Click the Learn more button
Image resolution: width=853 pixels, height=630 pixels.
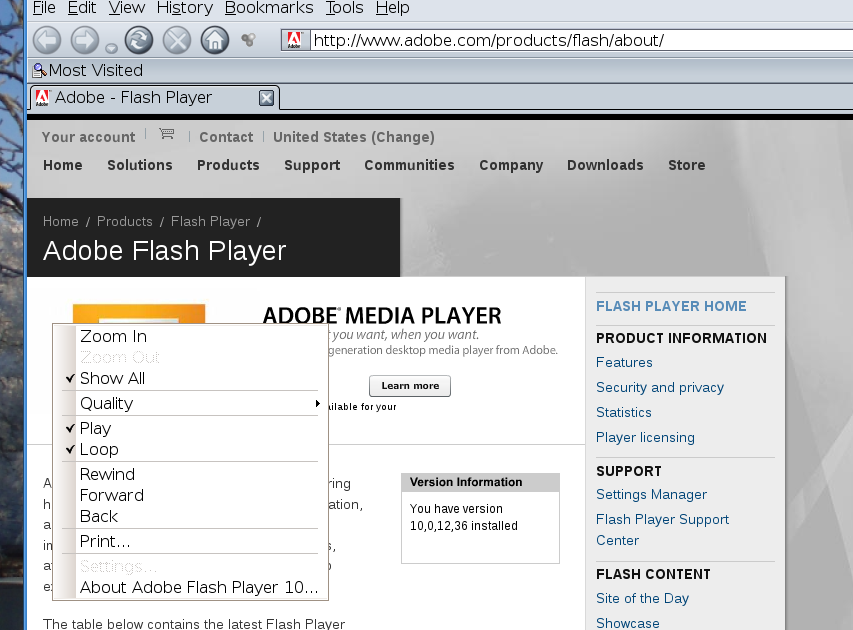click(410, 386)
